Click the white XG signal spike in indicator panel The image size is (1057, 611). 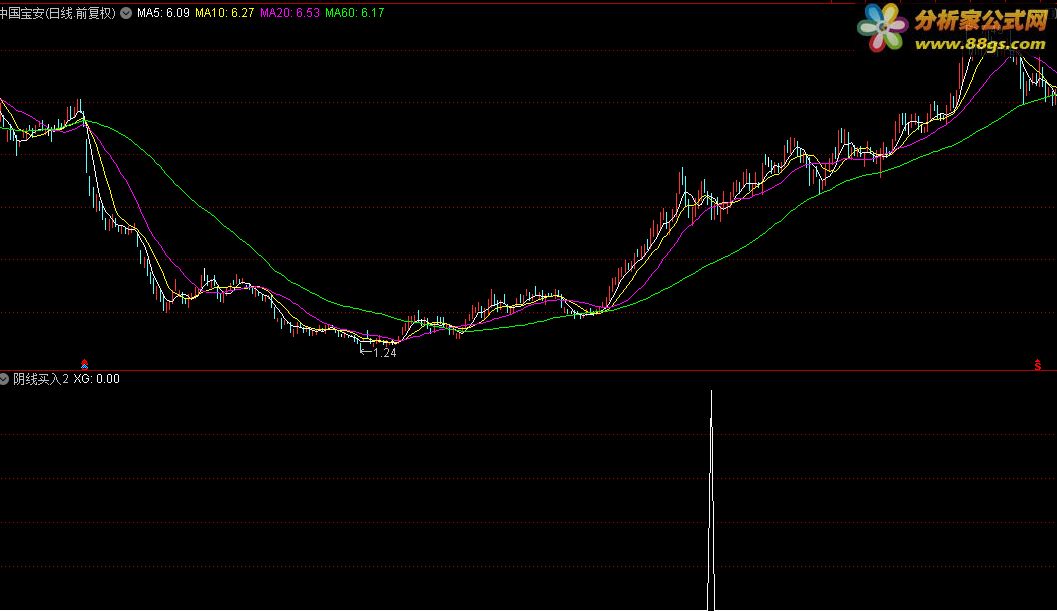pyautogui.click(x=711, y=500)
